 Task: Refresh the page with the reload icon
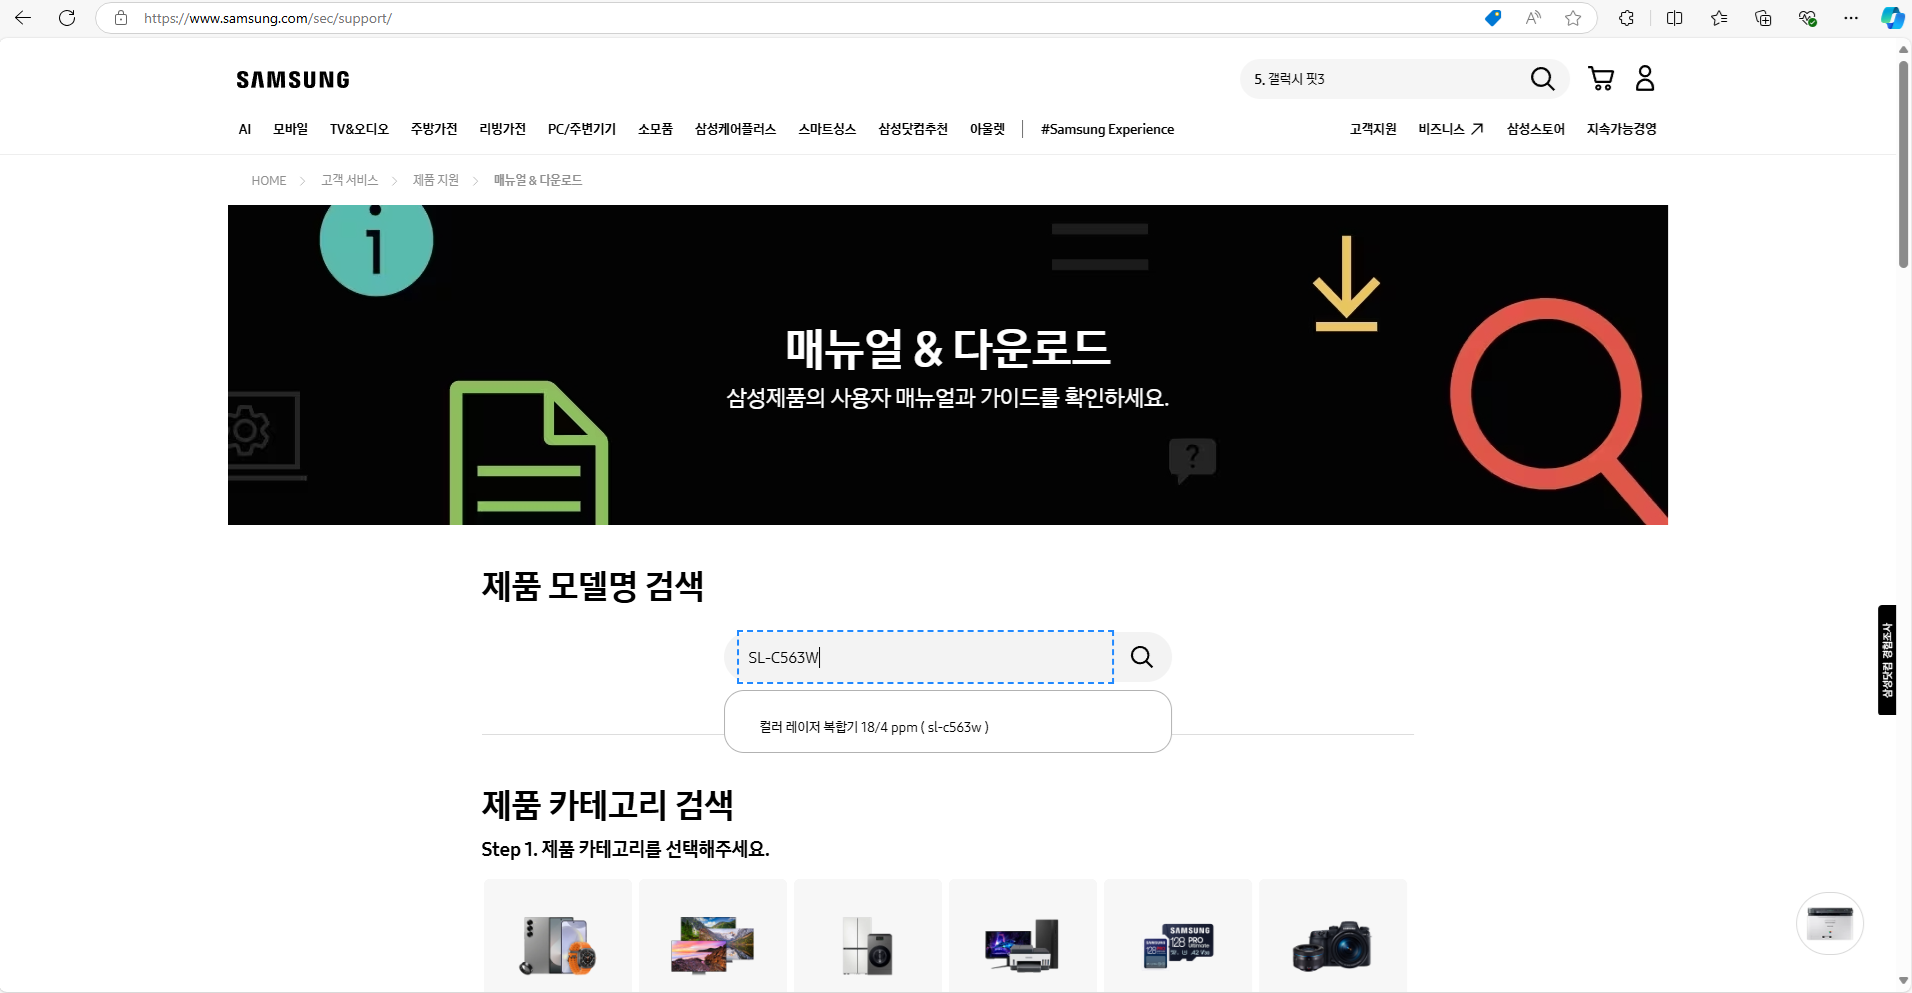tap(67, 18)
